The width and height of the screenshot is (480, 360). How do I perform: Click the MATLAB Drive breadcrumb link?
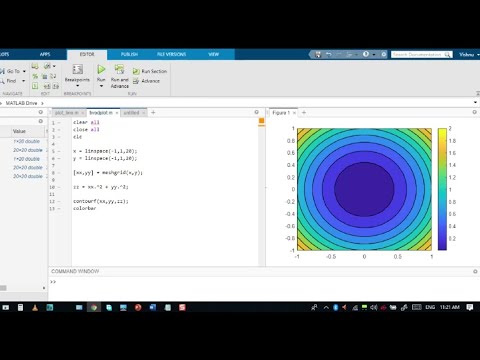point(21,103)
